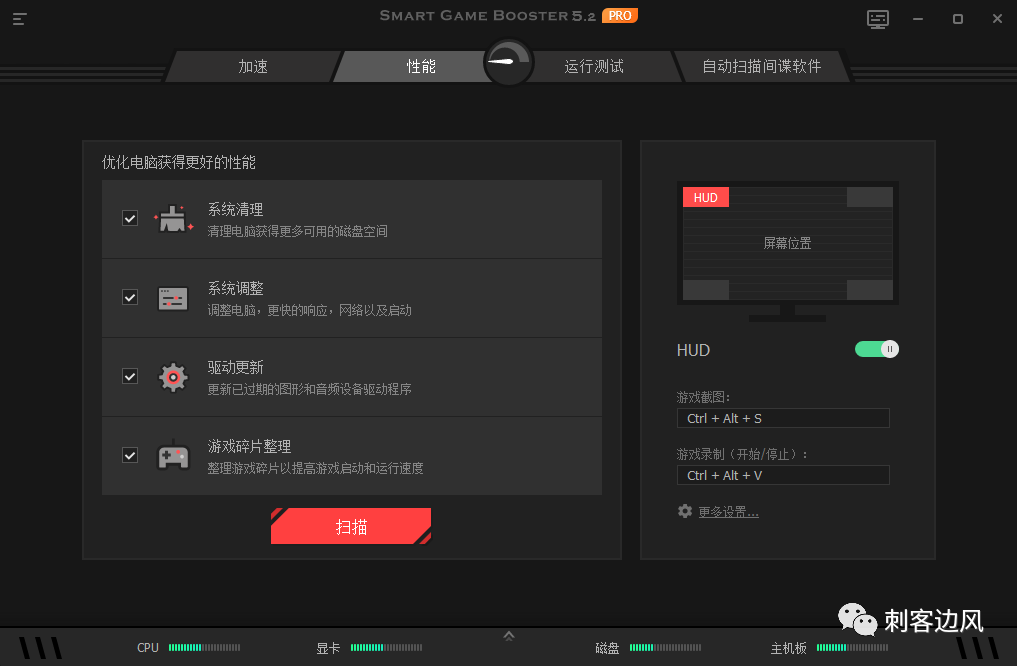Select bottom-left HUD screen position
Viewport: 1017px width, 666px height.
coord(706,290)
